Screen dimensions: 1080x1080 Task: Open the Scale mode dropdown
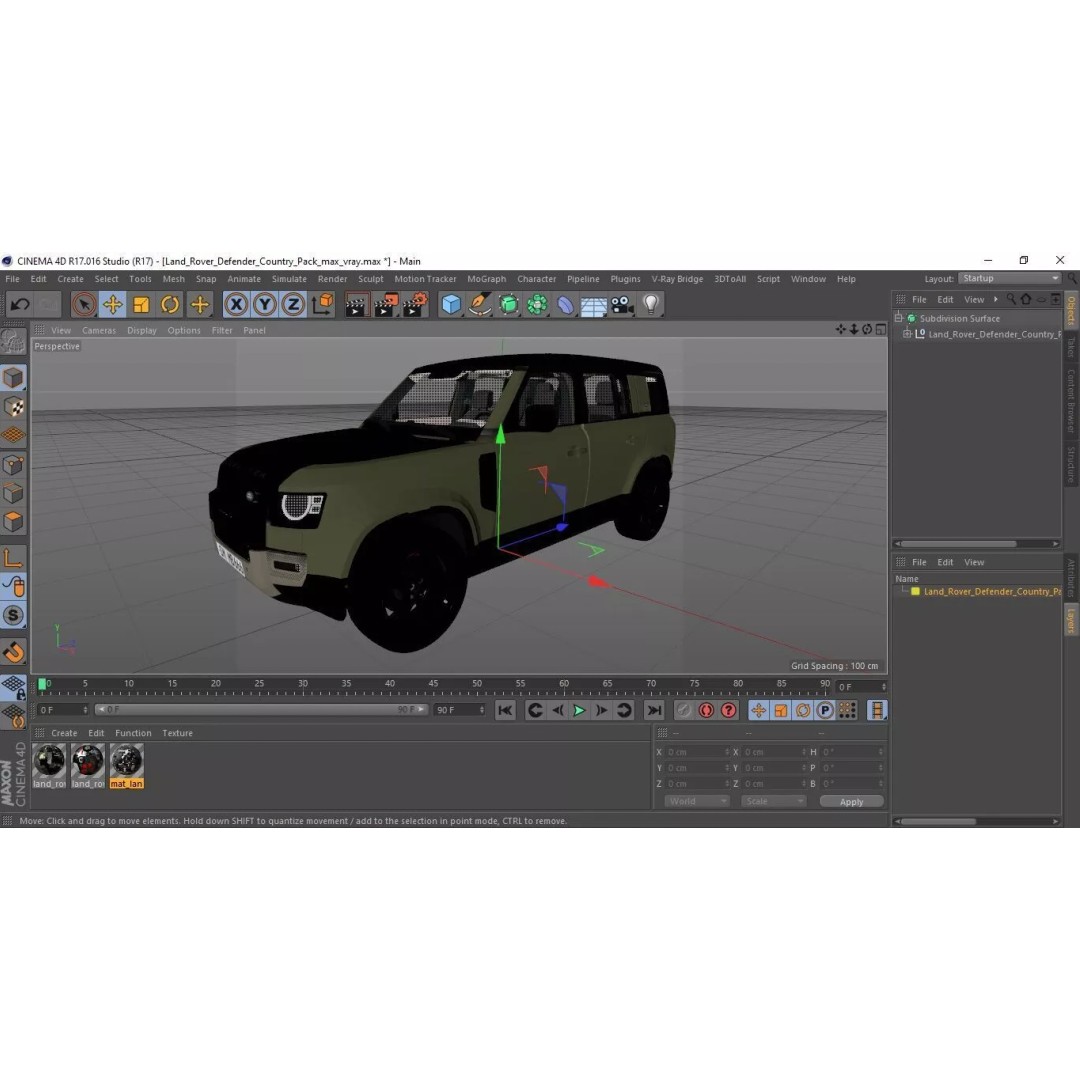click(773, 801)
